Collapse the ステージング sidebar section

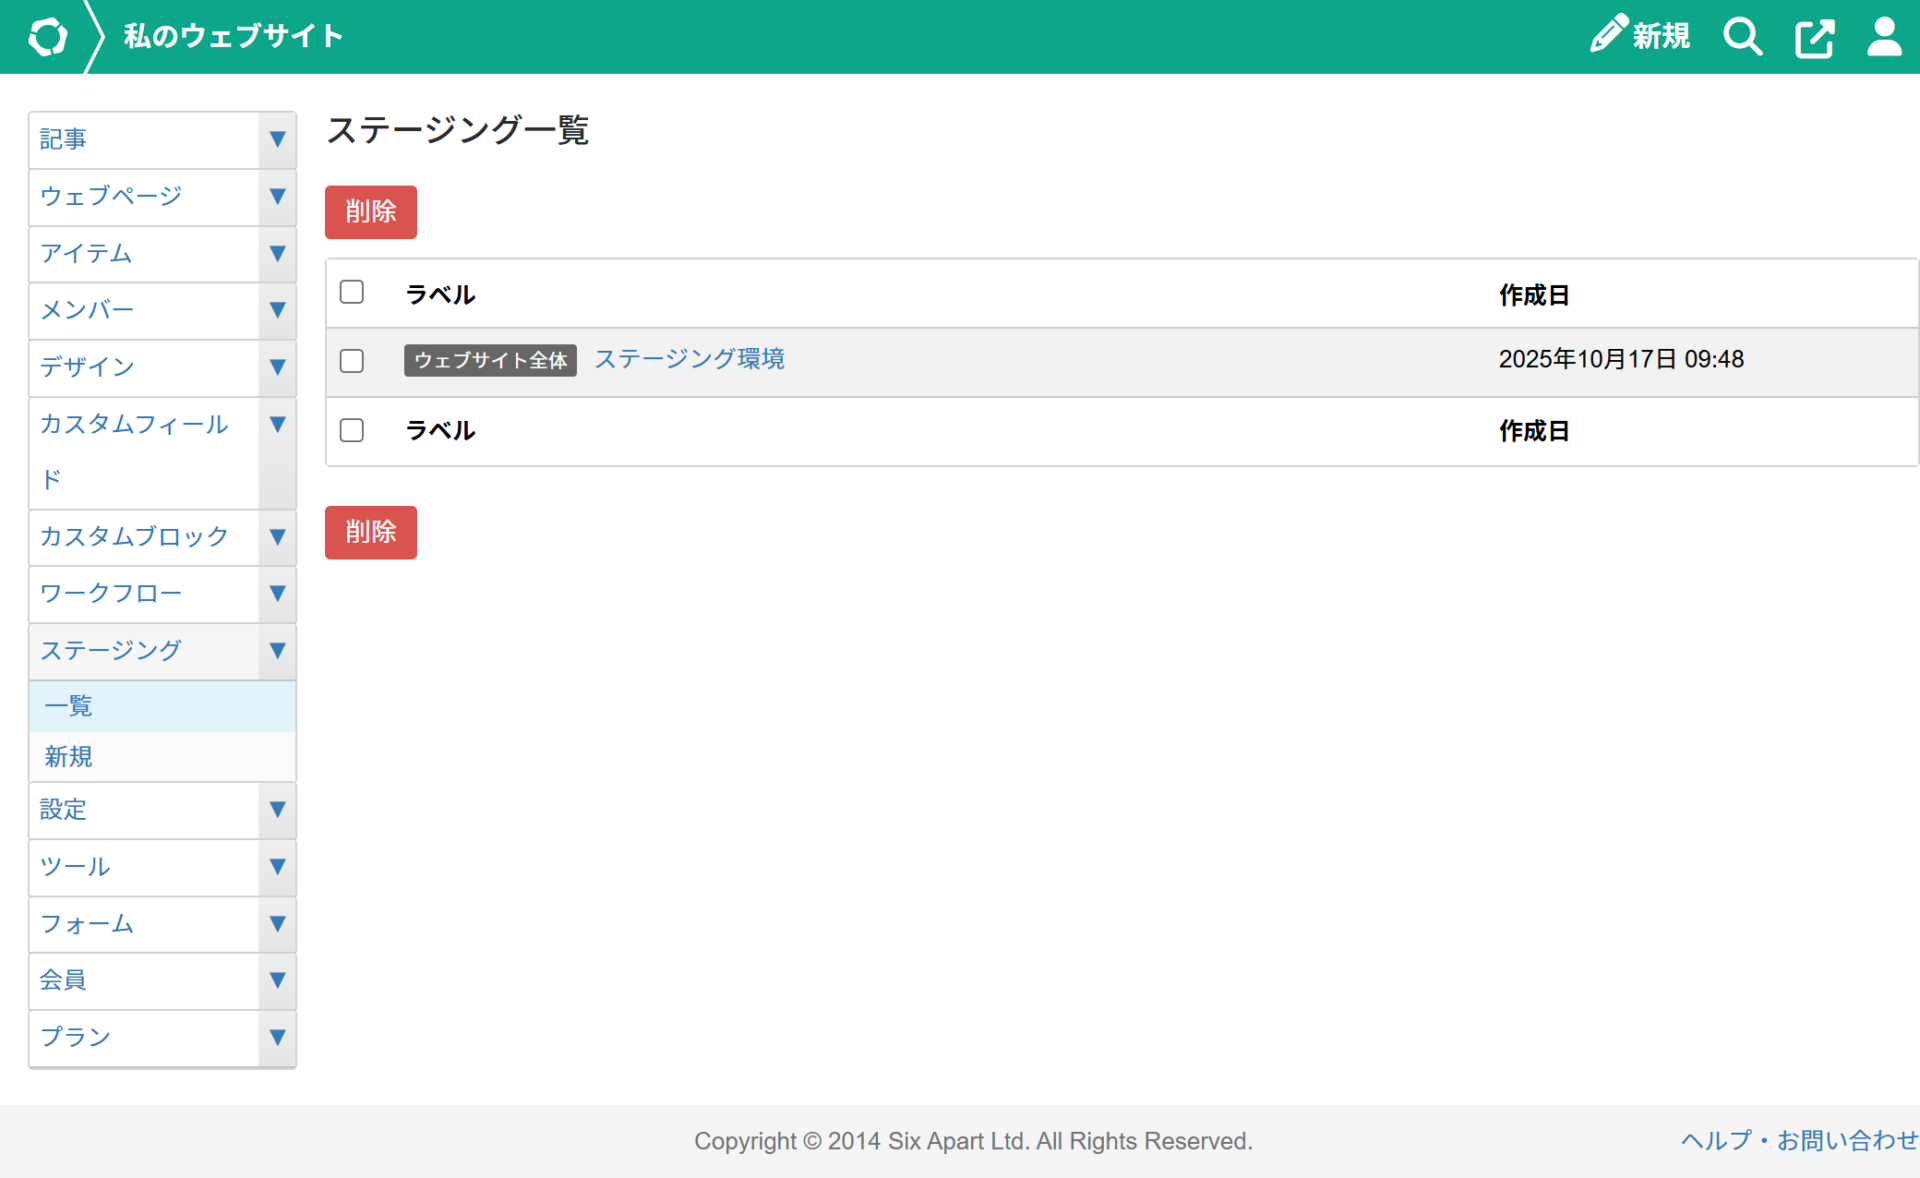[277, 651]
